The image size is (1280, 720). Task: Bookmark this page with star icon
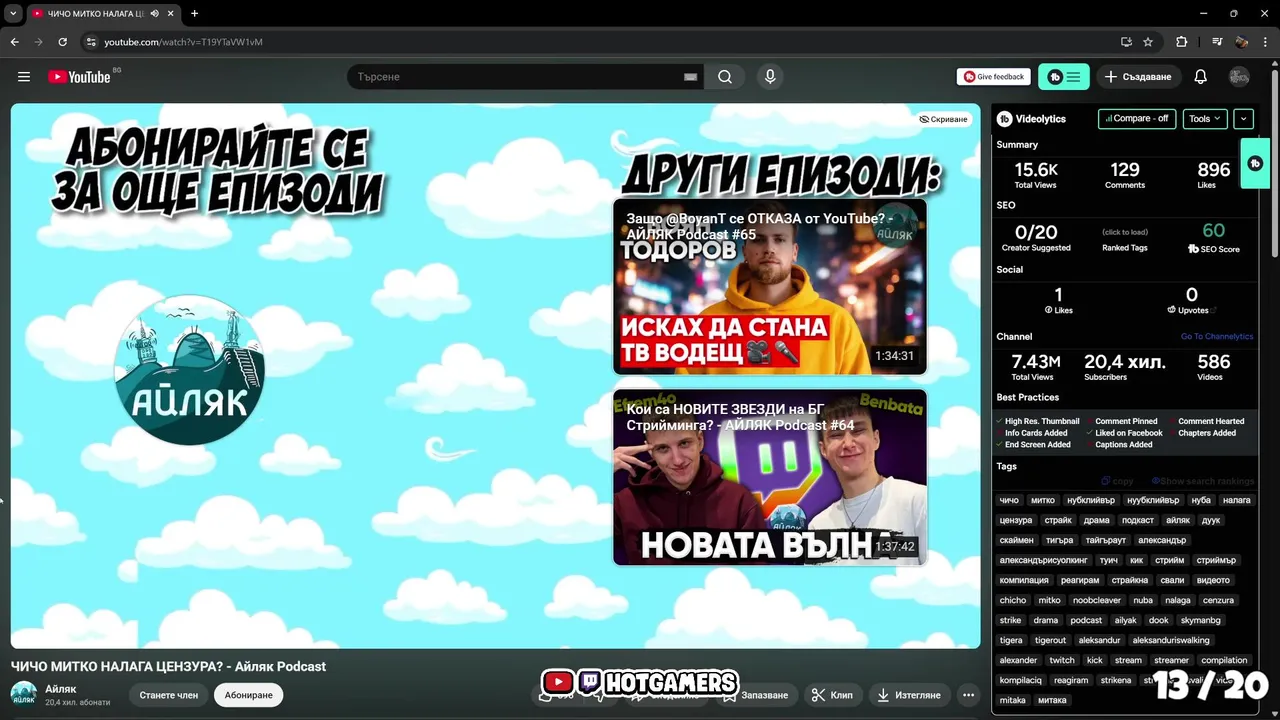coord(1148,42)
